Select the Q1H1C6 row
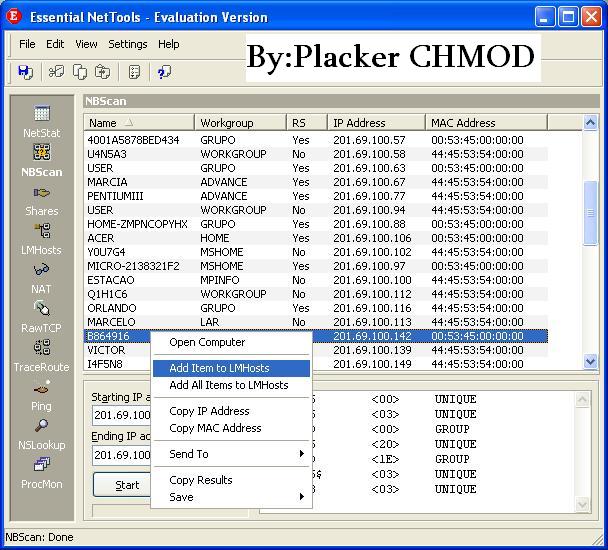Image resolution: width=608 pixels, height=550 pixels. 316,294
